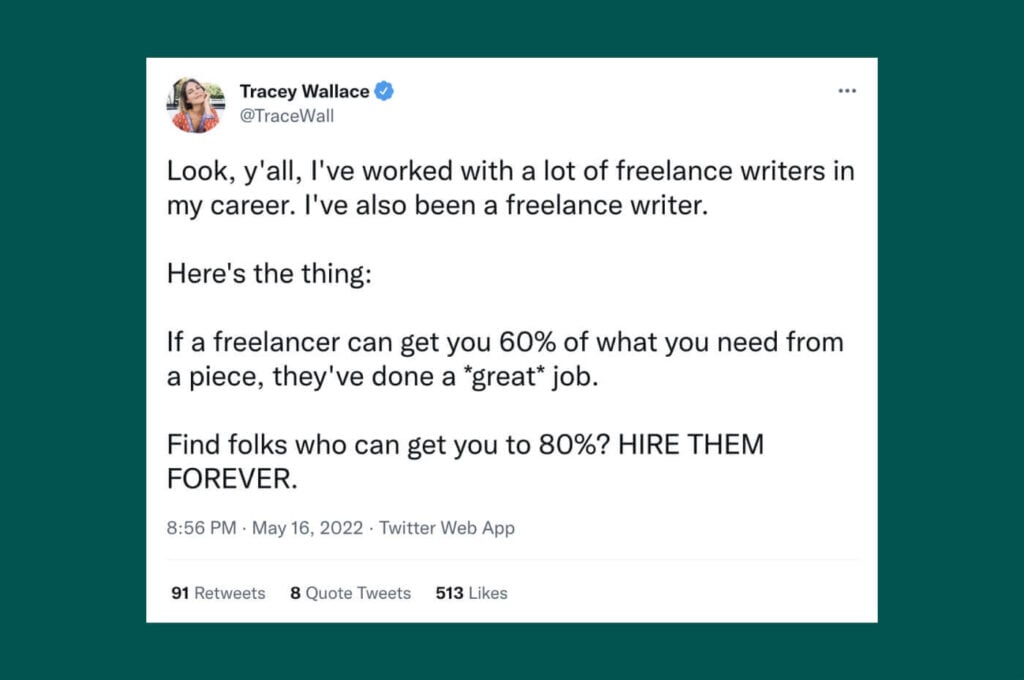Click the Retweets label text
This screenshot has width=1024, height=680.
tap(228, 593)
